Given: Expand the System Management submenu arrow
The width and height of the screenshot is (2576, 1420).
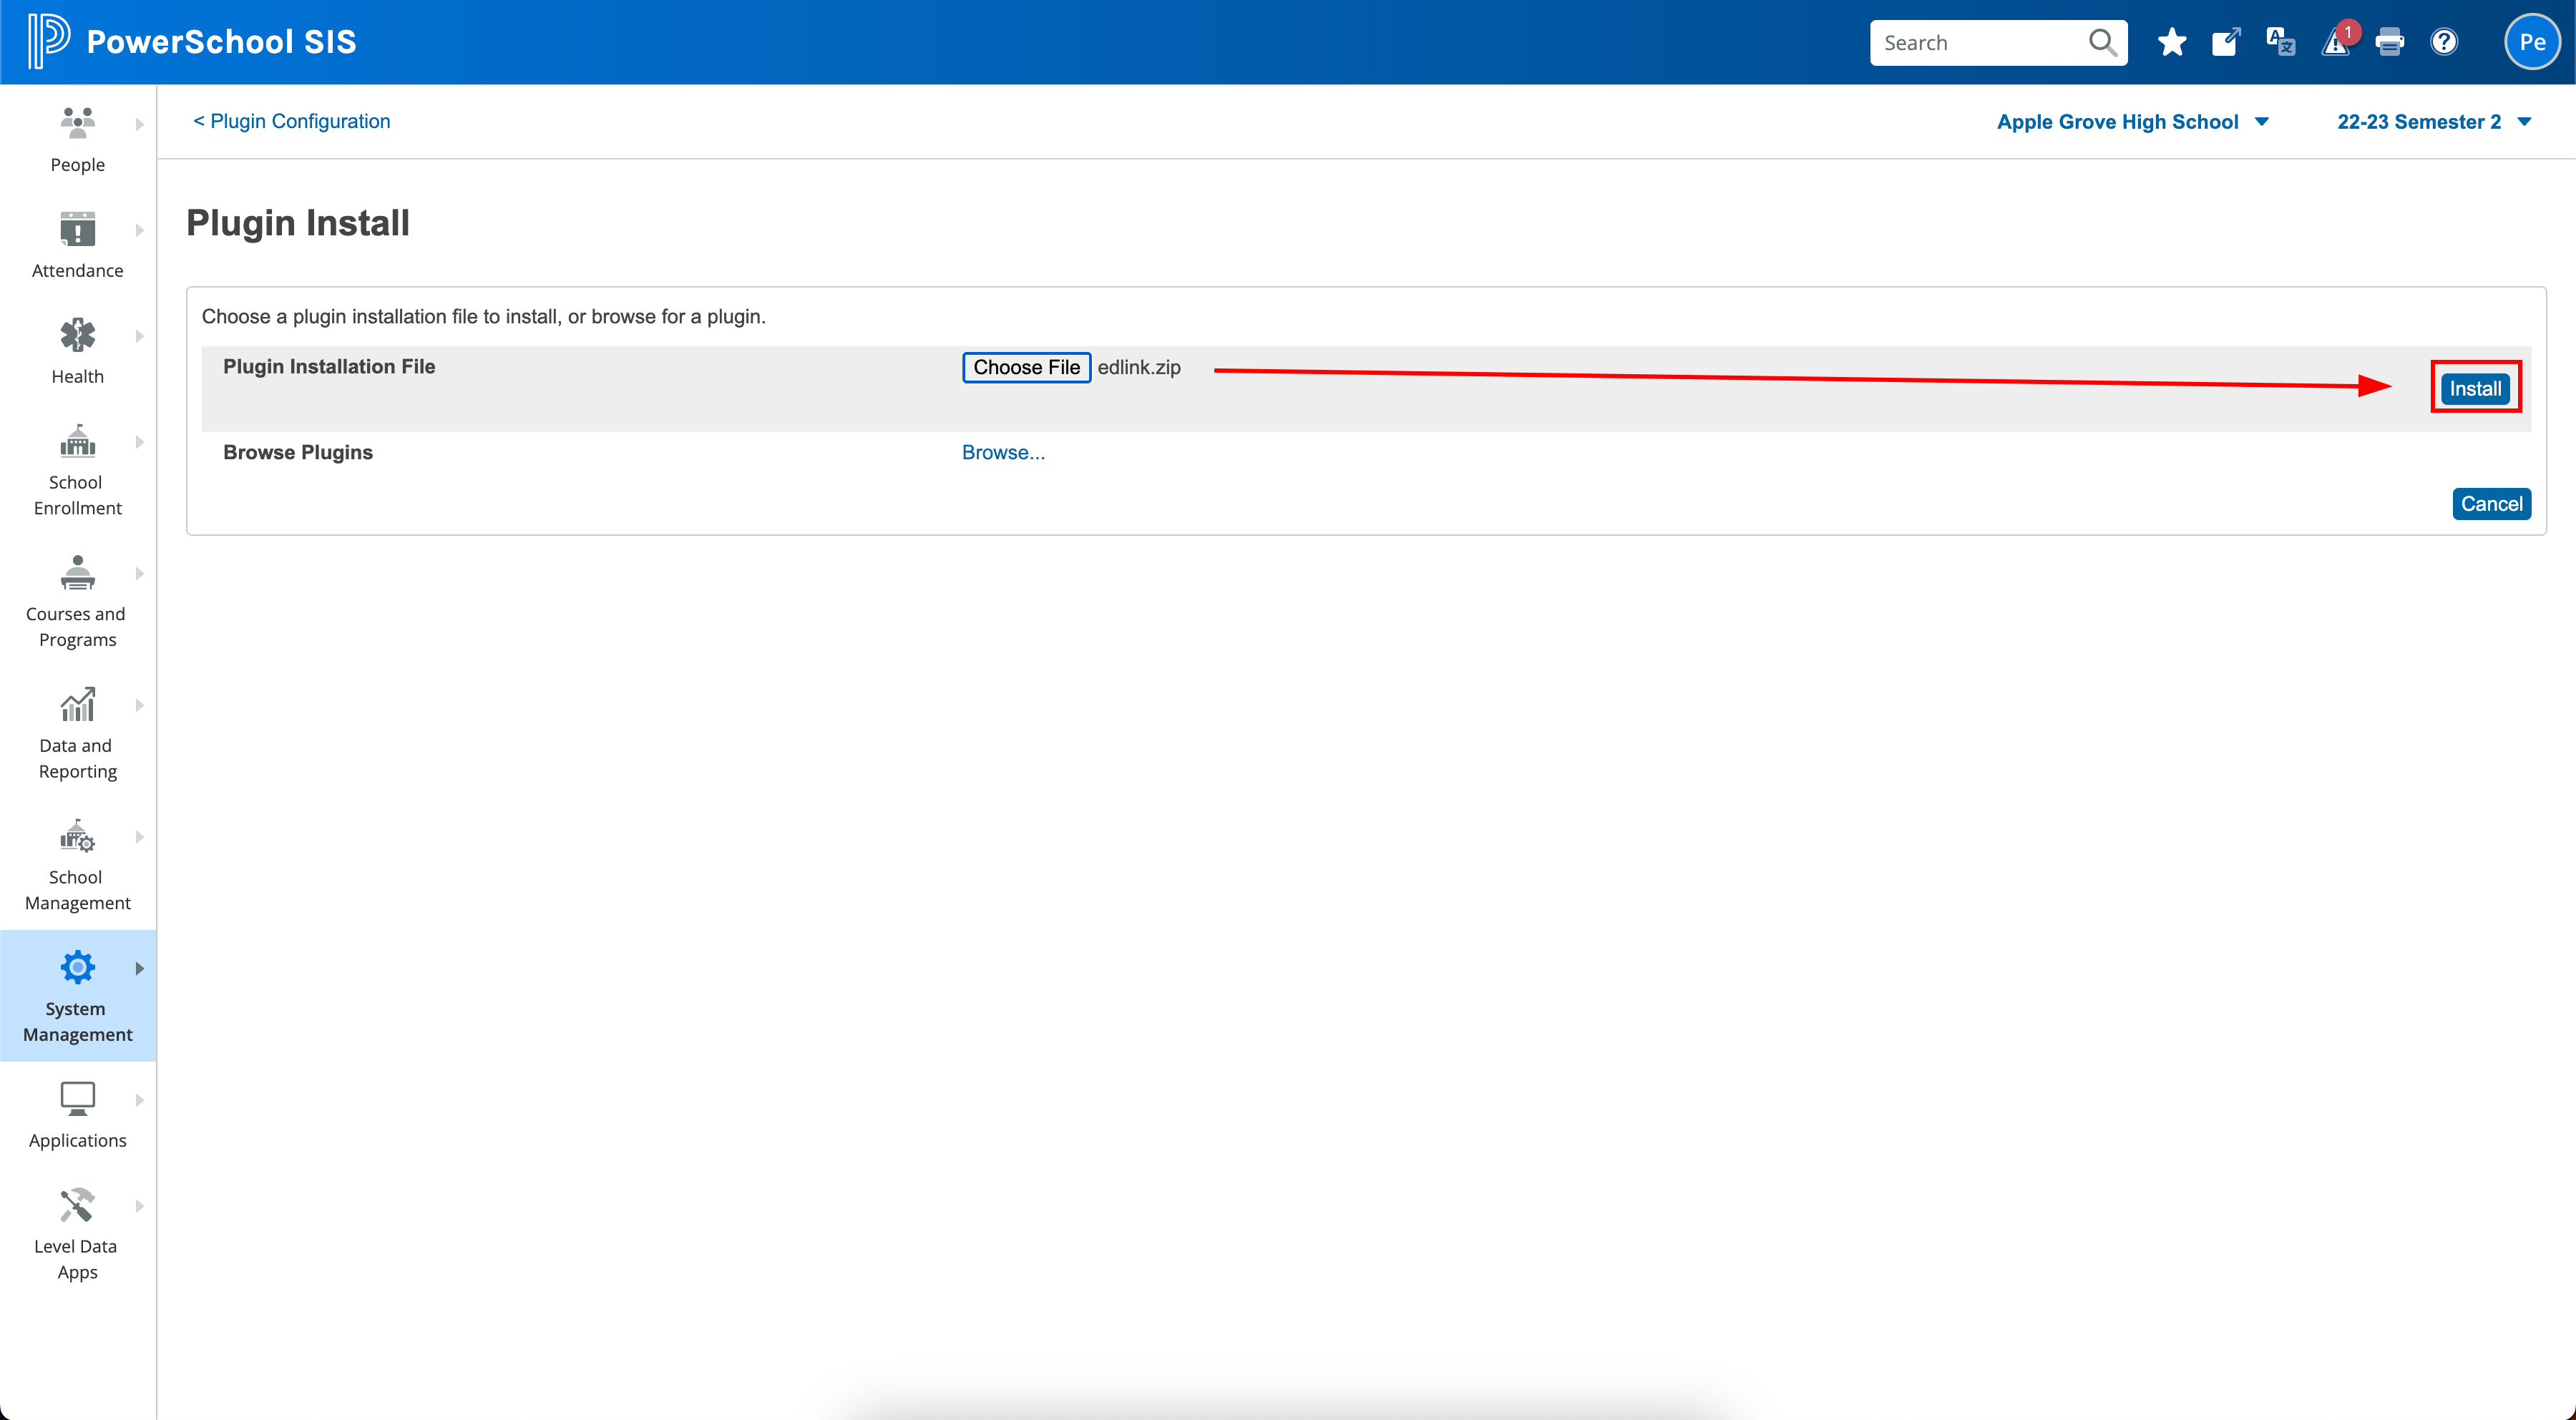Looking at the screenshot, I should 140,968.
